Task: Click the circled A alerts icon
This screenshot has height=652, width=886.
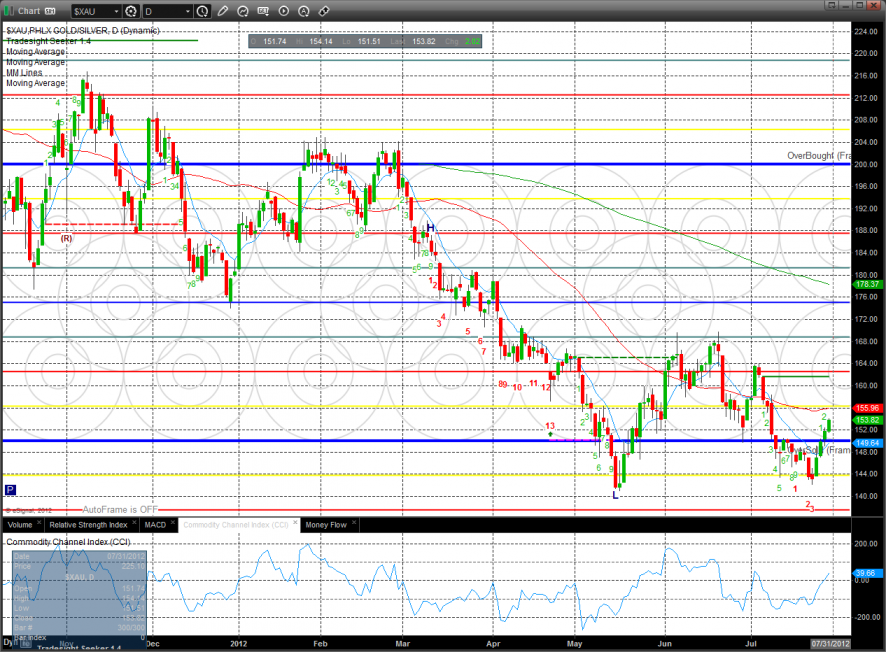Action: tap(305, 11)
